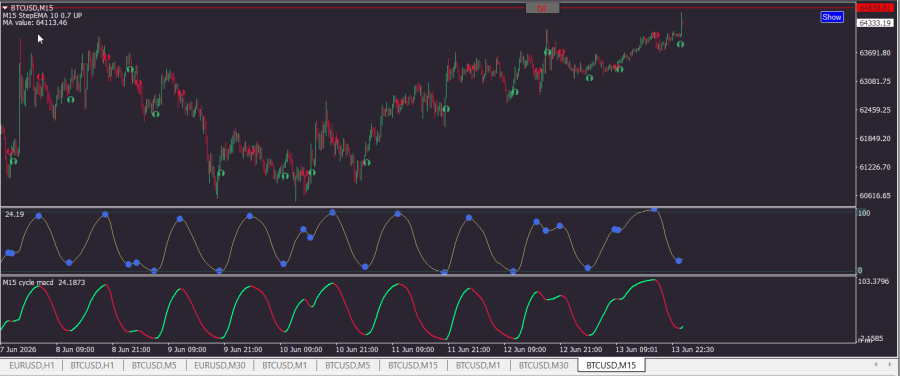
Task: Open the EURUSD,M30 chart tab
Action: point(220,365)
